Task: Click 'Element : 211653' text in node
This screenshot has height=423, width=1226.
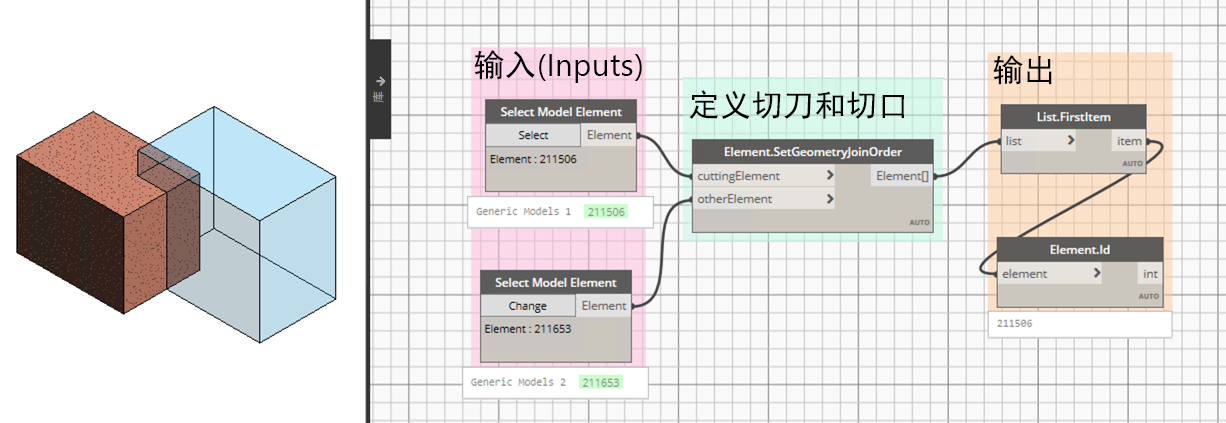Action: click(528, 329)
